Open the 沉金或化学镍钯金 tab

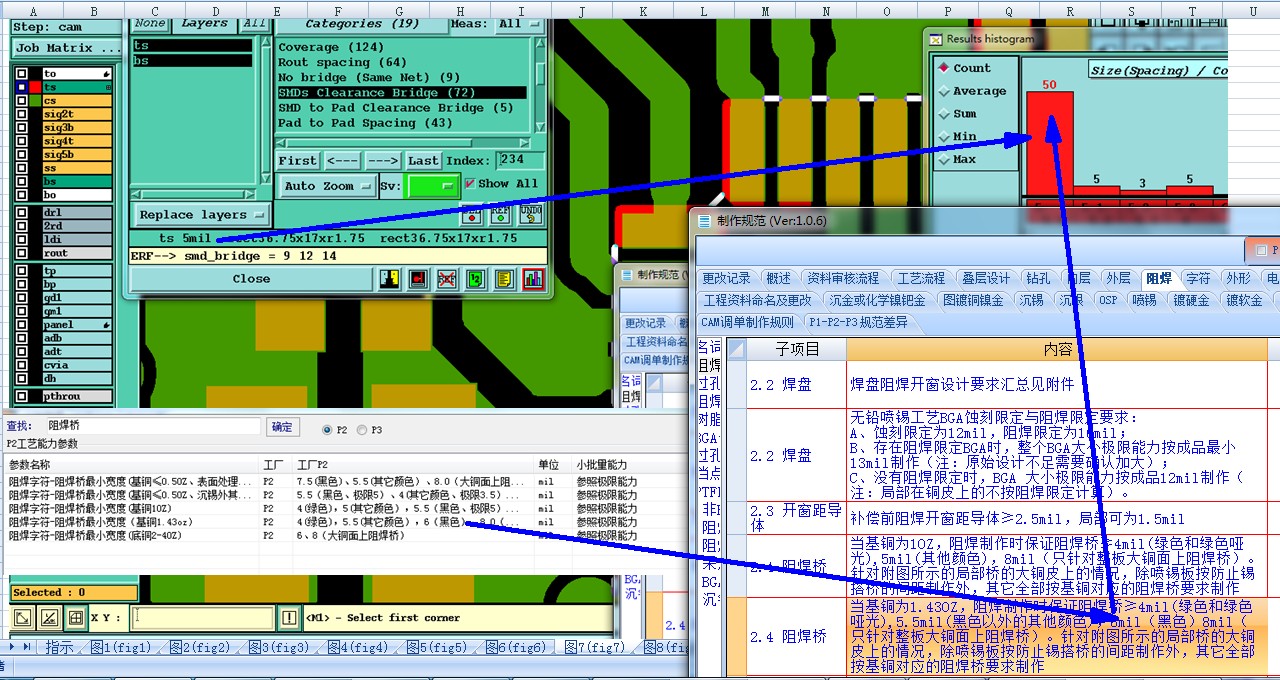click(x=877, y=300)
